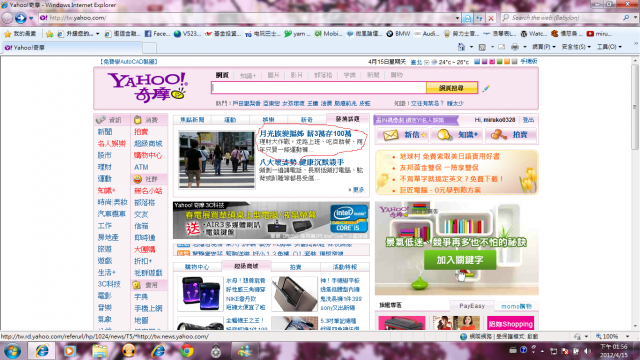Click the page vertical scrollbar thumb
The image size is (640, 360).
tap(635, 106)
